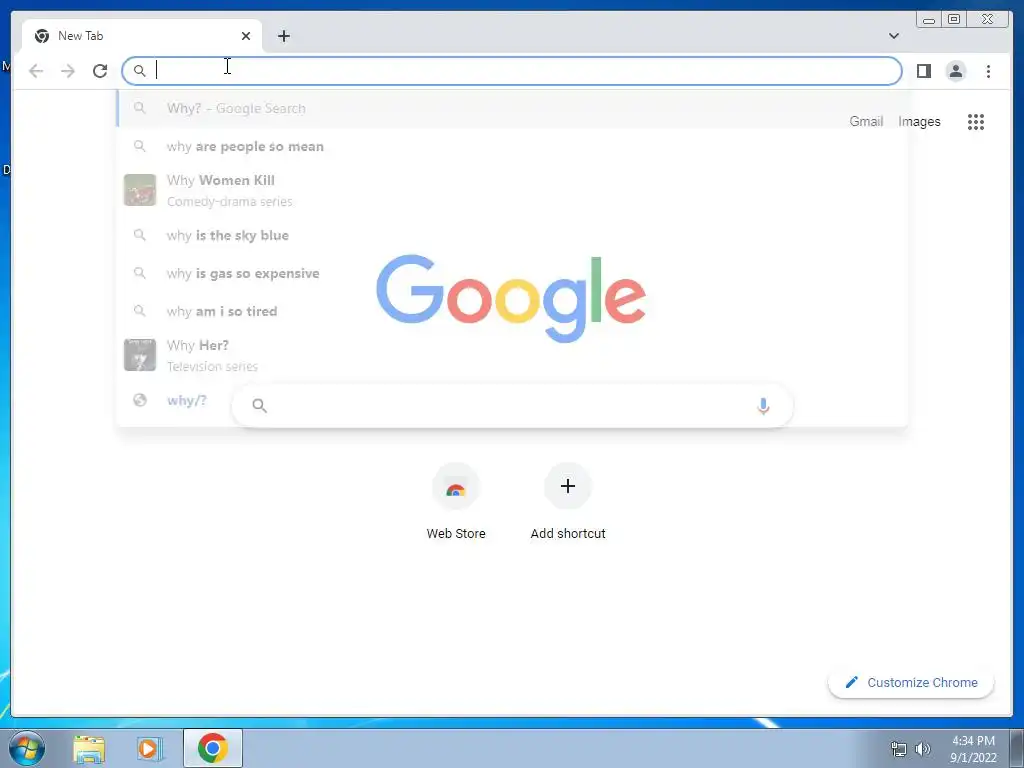The height and width of the screenshot is (768, 1024).
Task: Choose 'why is gas so expensive' suggestion
Action: coord(511,273)
